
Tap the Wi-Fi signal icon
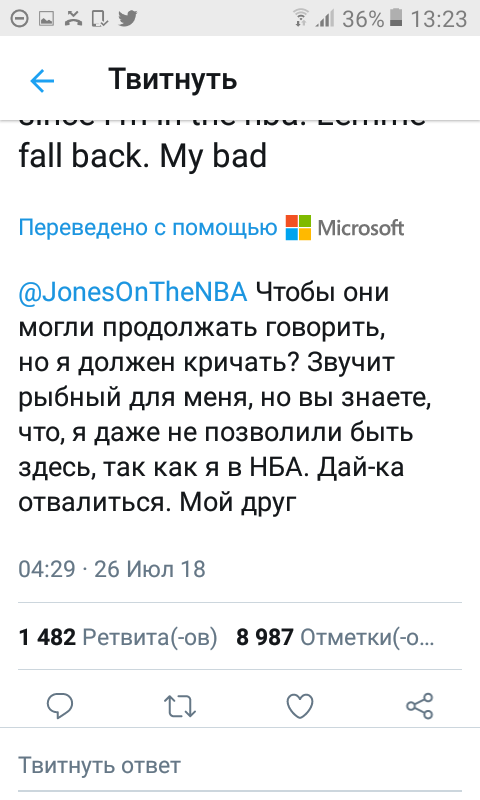301,18
